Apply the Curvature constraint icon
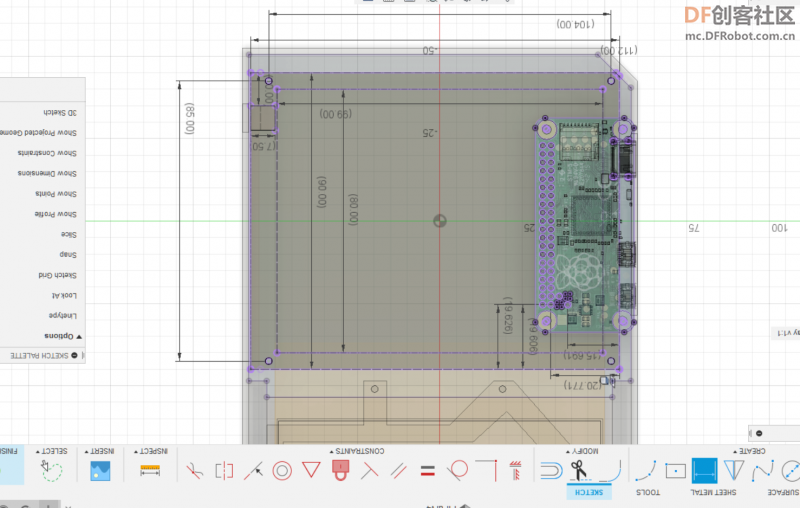Image resolution: width=800 pixels, height=508 pixels. click(194, 470)
